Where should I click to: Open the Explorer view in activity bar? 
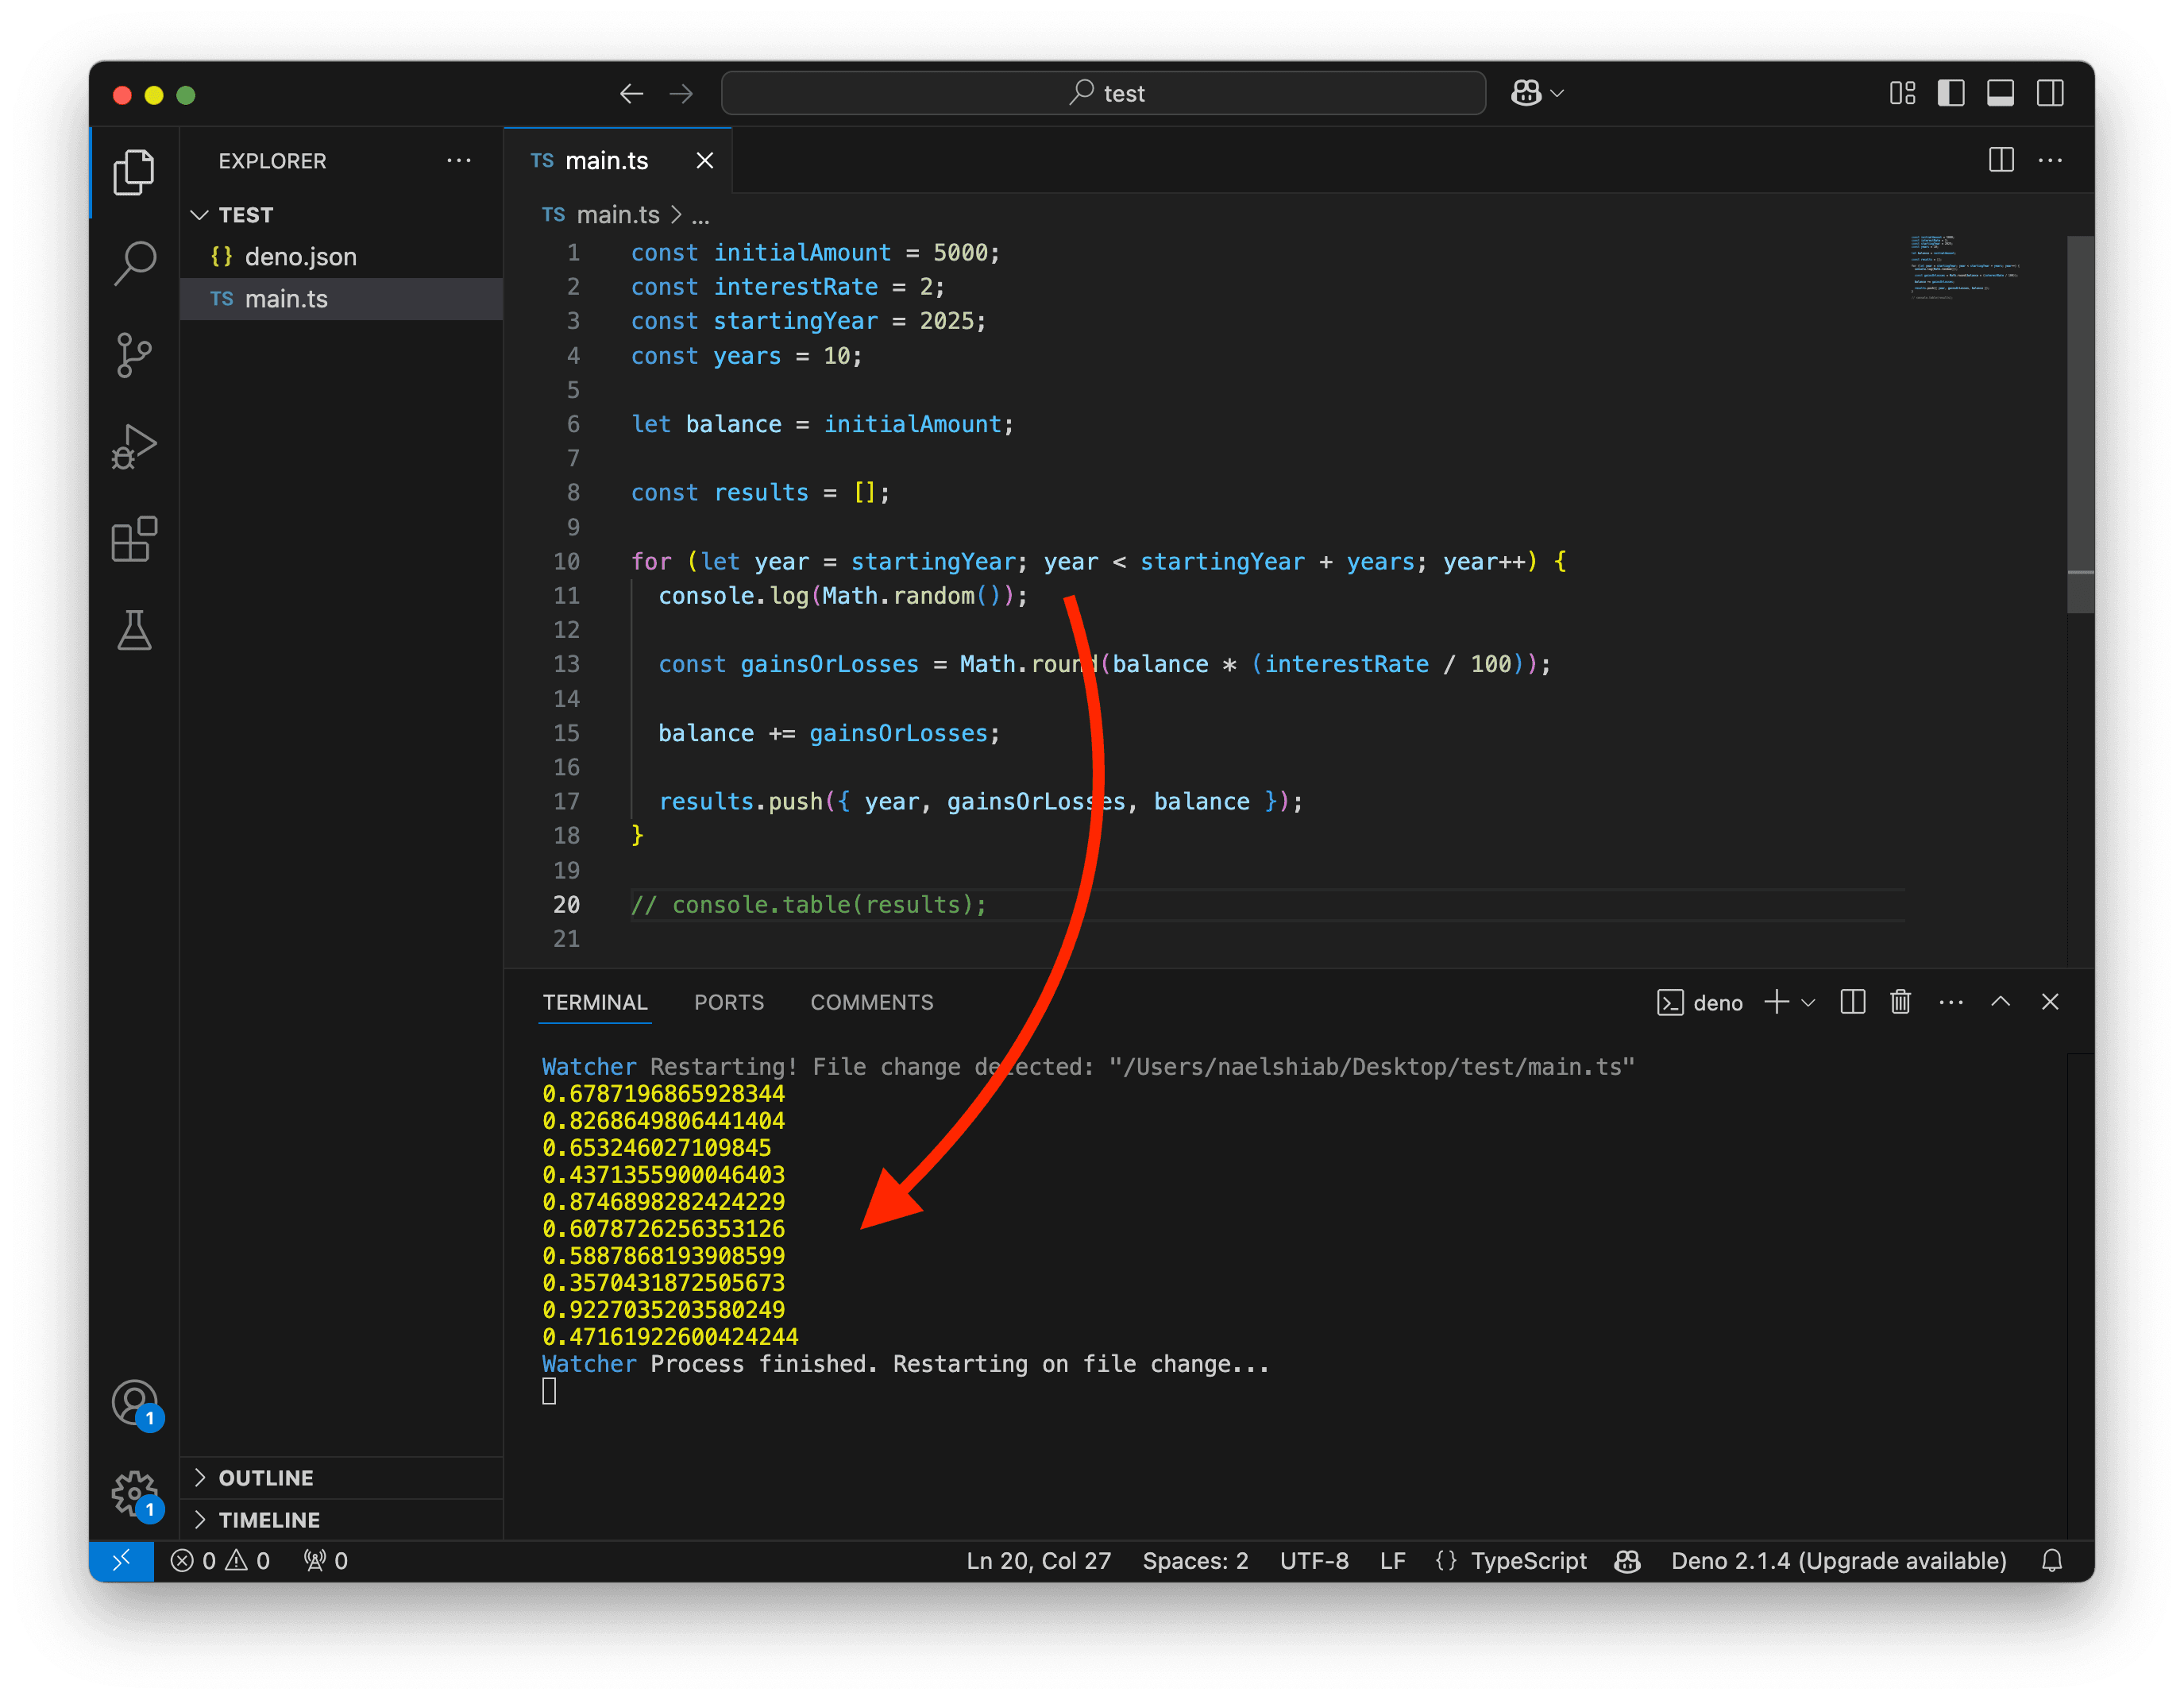point(134,172)
